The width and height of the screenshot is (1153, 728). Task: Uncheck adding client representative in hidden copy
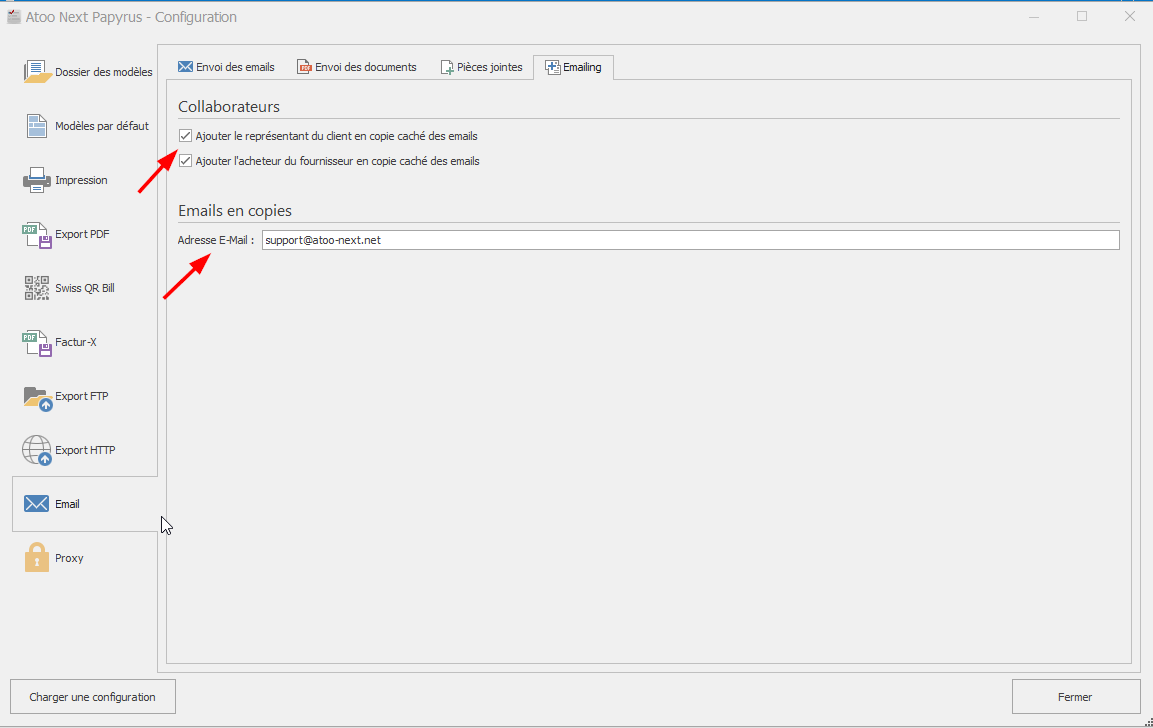[x=186, y=136]
